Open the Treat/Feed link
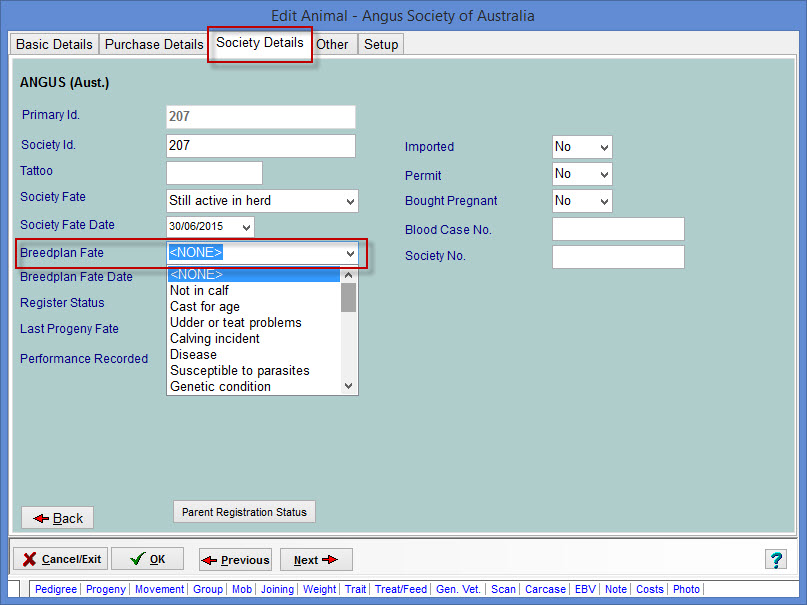This screenshot has width=807, height=605. pos(400,589)
